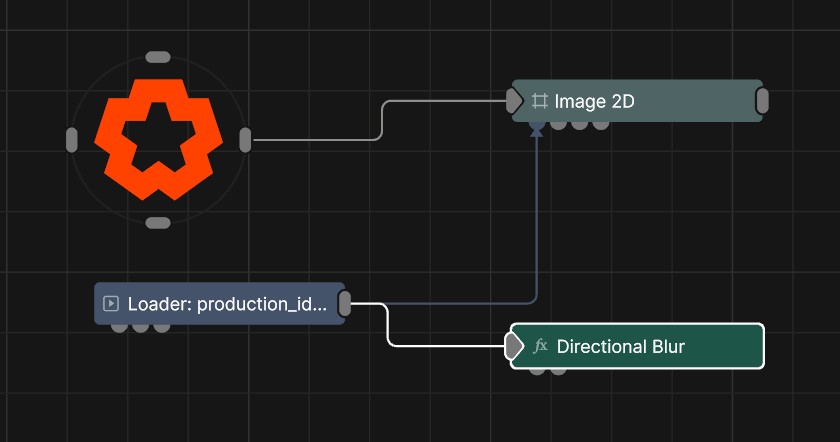Click last bottom port of Loader node
The width and height of the screenshot is (840, 442).
[161, 326]
